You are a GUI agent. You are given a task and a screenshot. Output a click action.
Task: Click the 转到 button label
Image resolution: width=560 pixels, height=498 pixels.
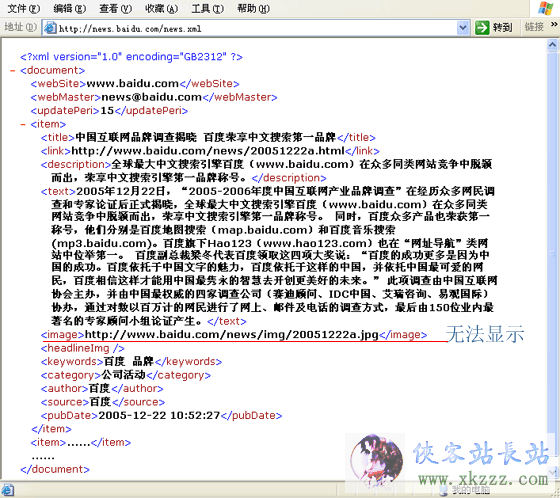click(x=502, y=28)
